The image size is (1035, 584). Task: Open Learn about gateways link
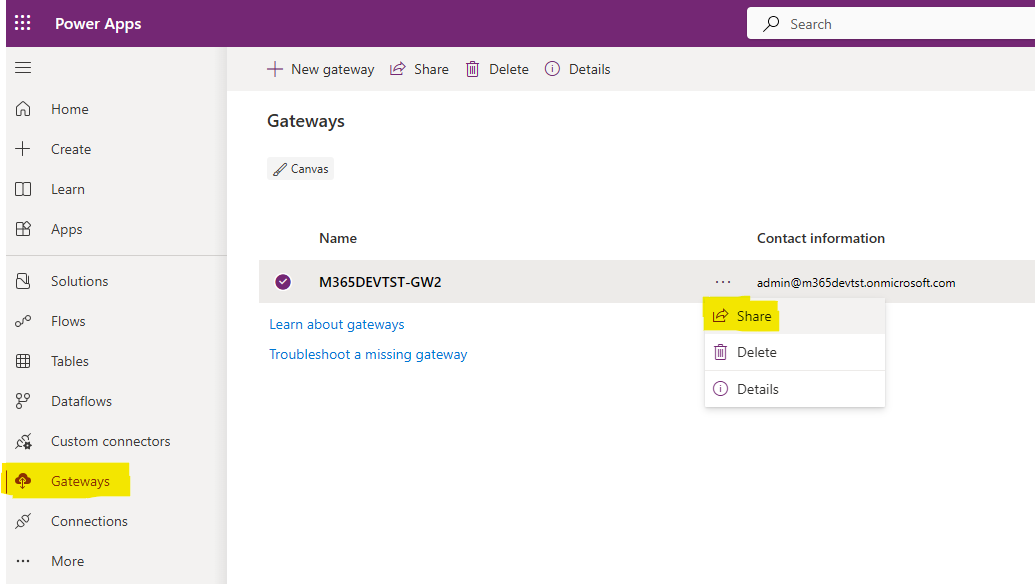pos(336,324)
